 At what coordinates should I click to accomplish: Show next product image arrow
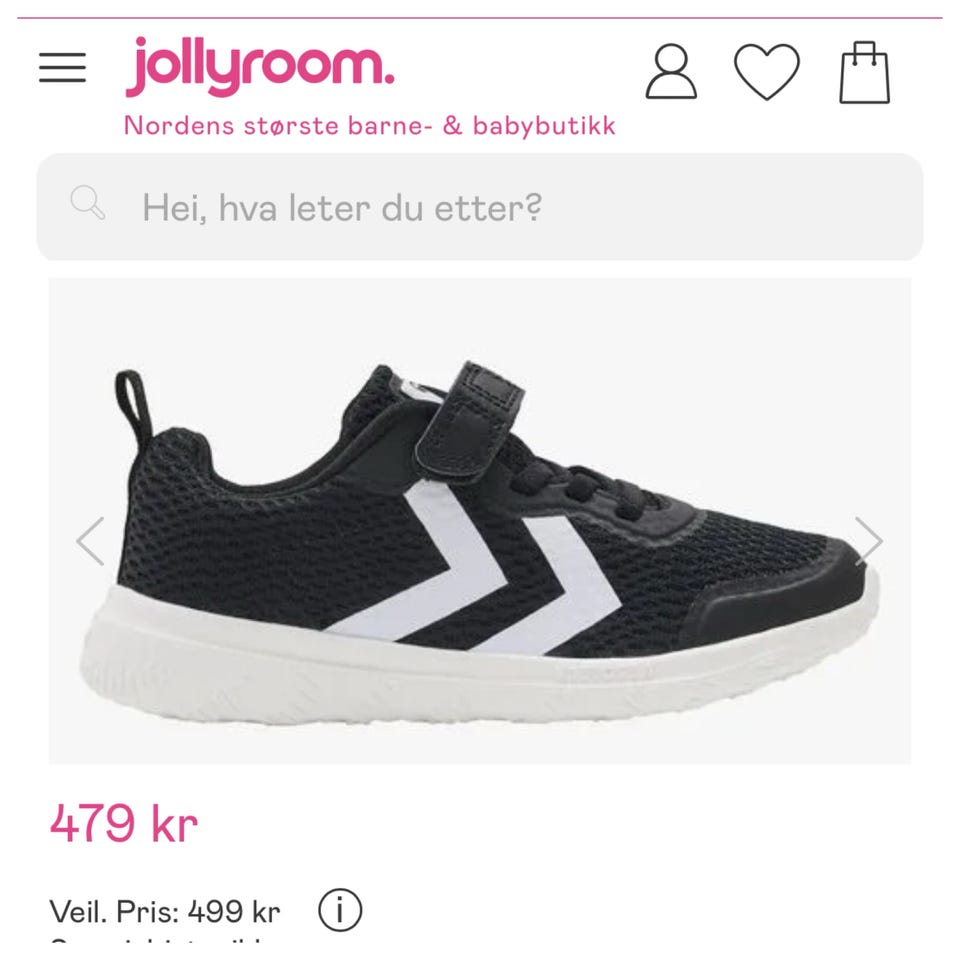tap(868, 541)
